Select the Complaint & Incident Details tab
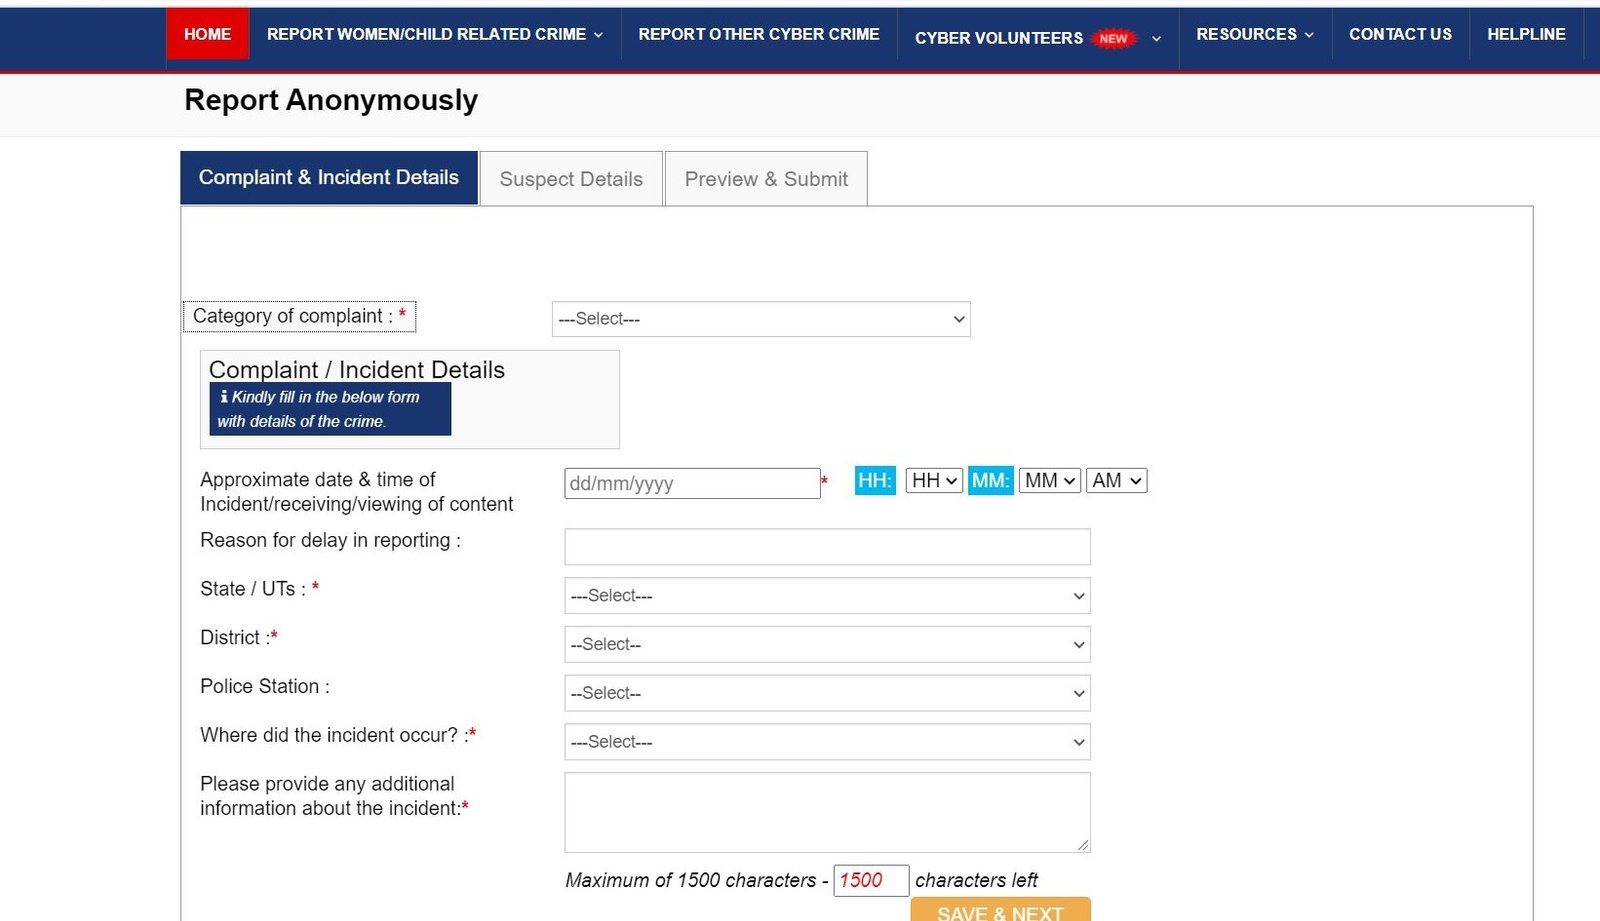The image size is (1600, 921). [x=329, y=178]
